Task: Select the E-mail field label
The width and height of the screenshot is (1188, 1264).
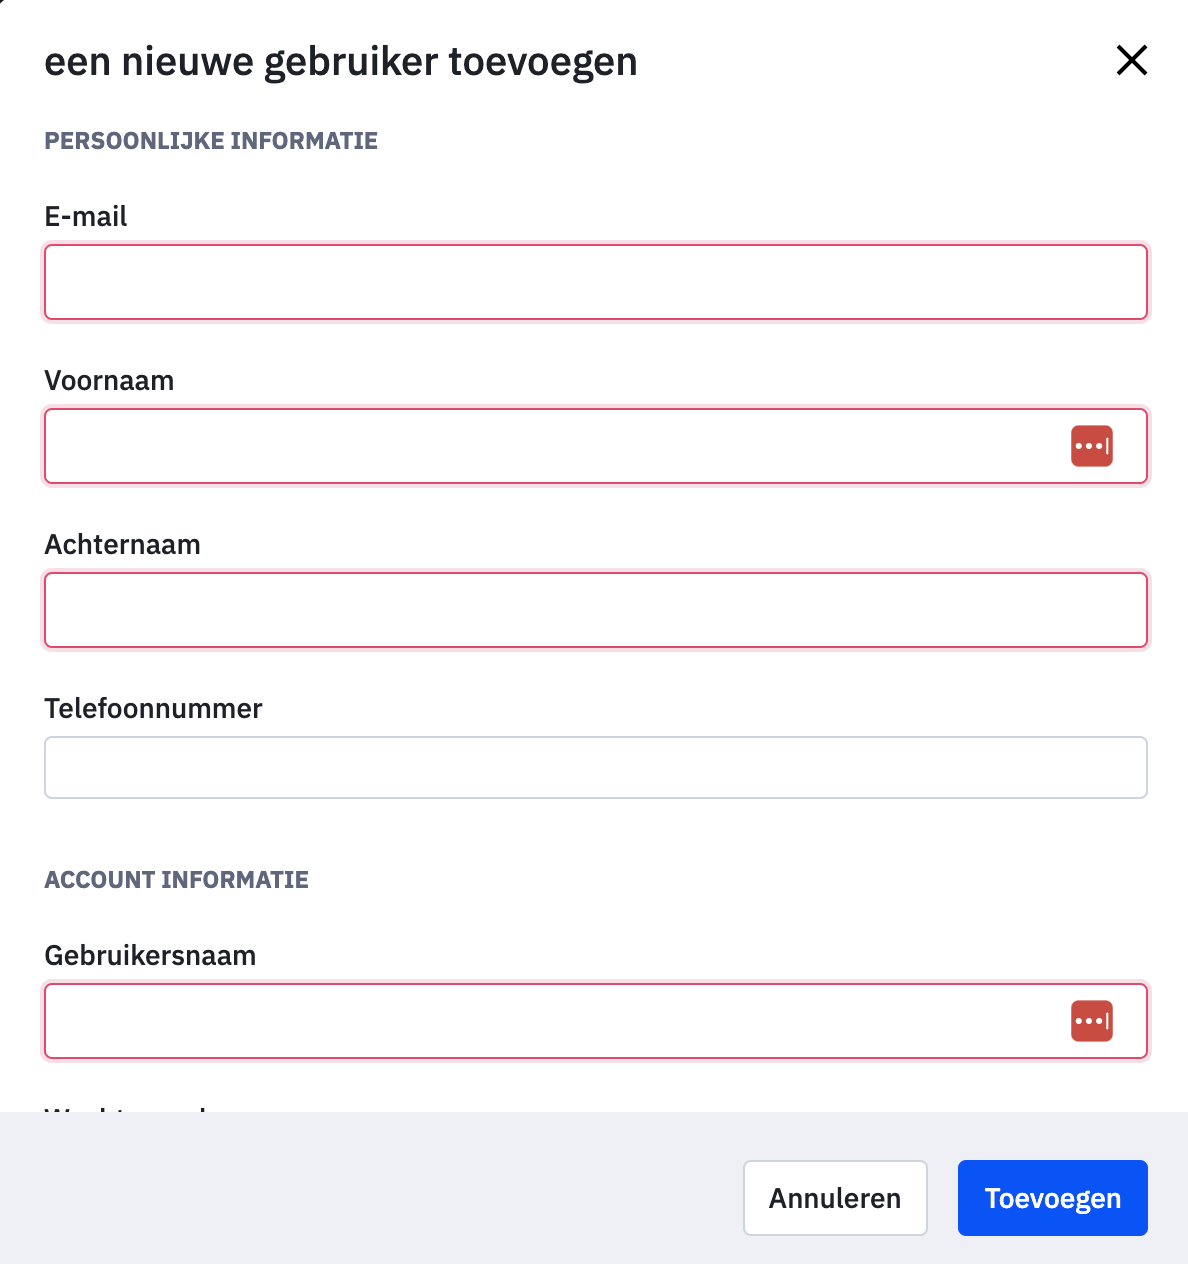Action: click(85, 216)
